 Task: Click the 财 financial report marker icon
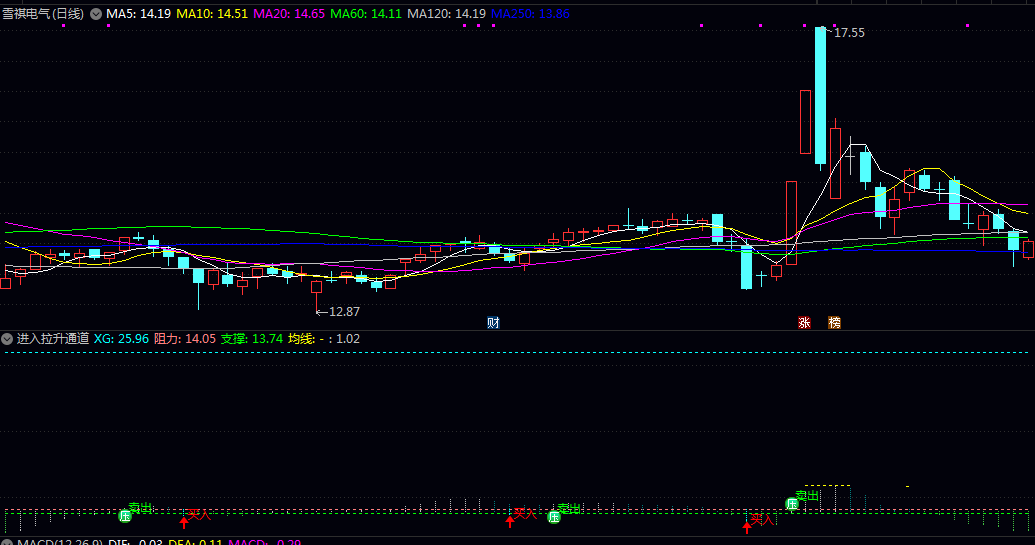coord(493,323)
